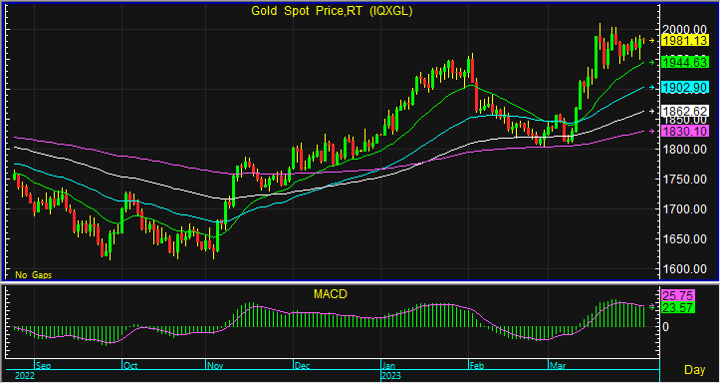Click the 1750.00 price axis label
This screenshot has width=721, height=384.
pyautogui.click(x=685, y=179)
